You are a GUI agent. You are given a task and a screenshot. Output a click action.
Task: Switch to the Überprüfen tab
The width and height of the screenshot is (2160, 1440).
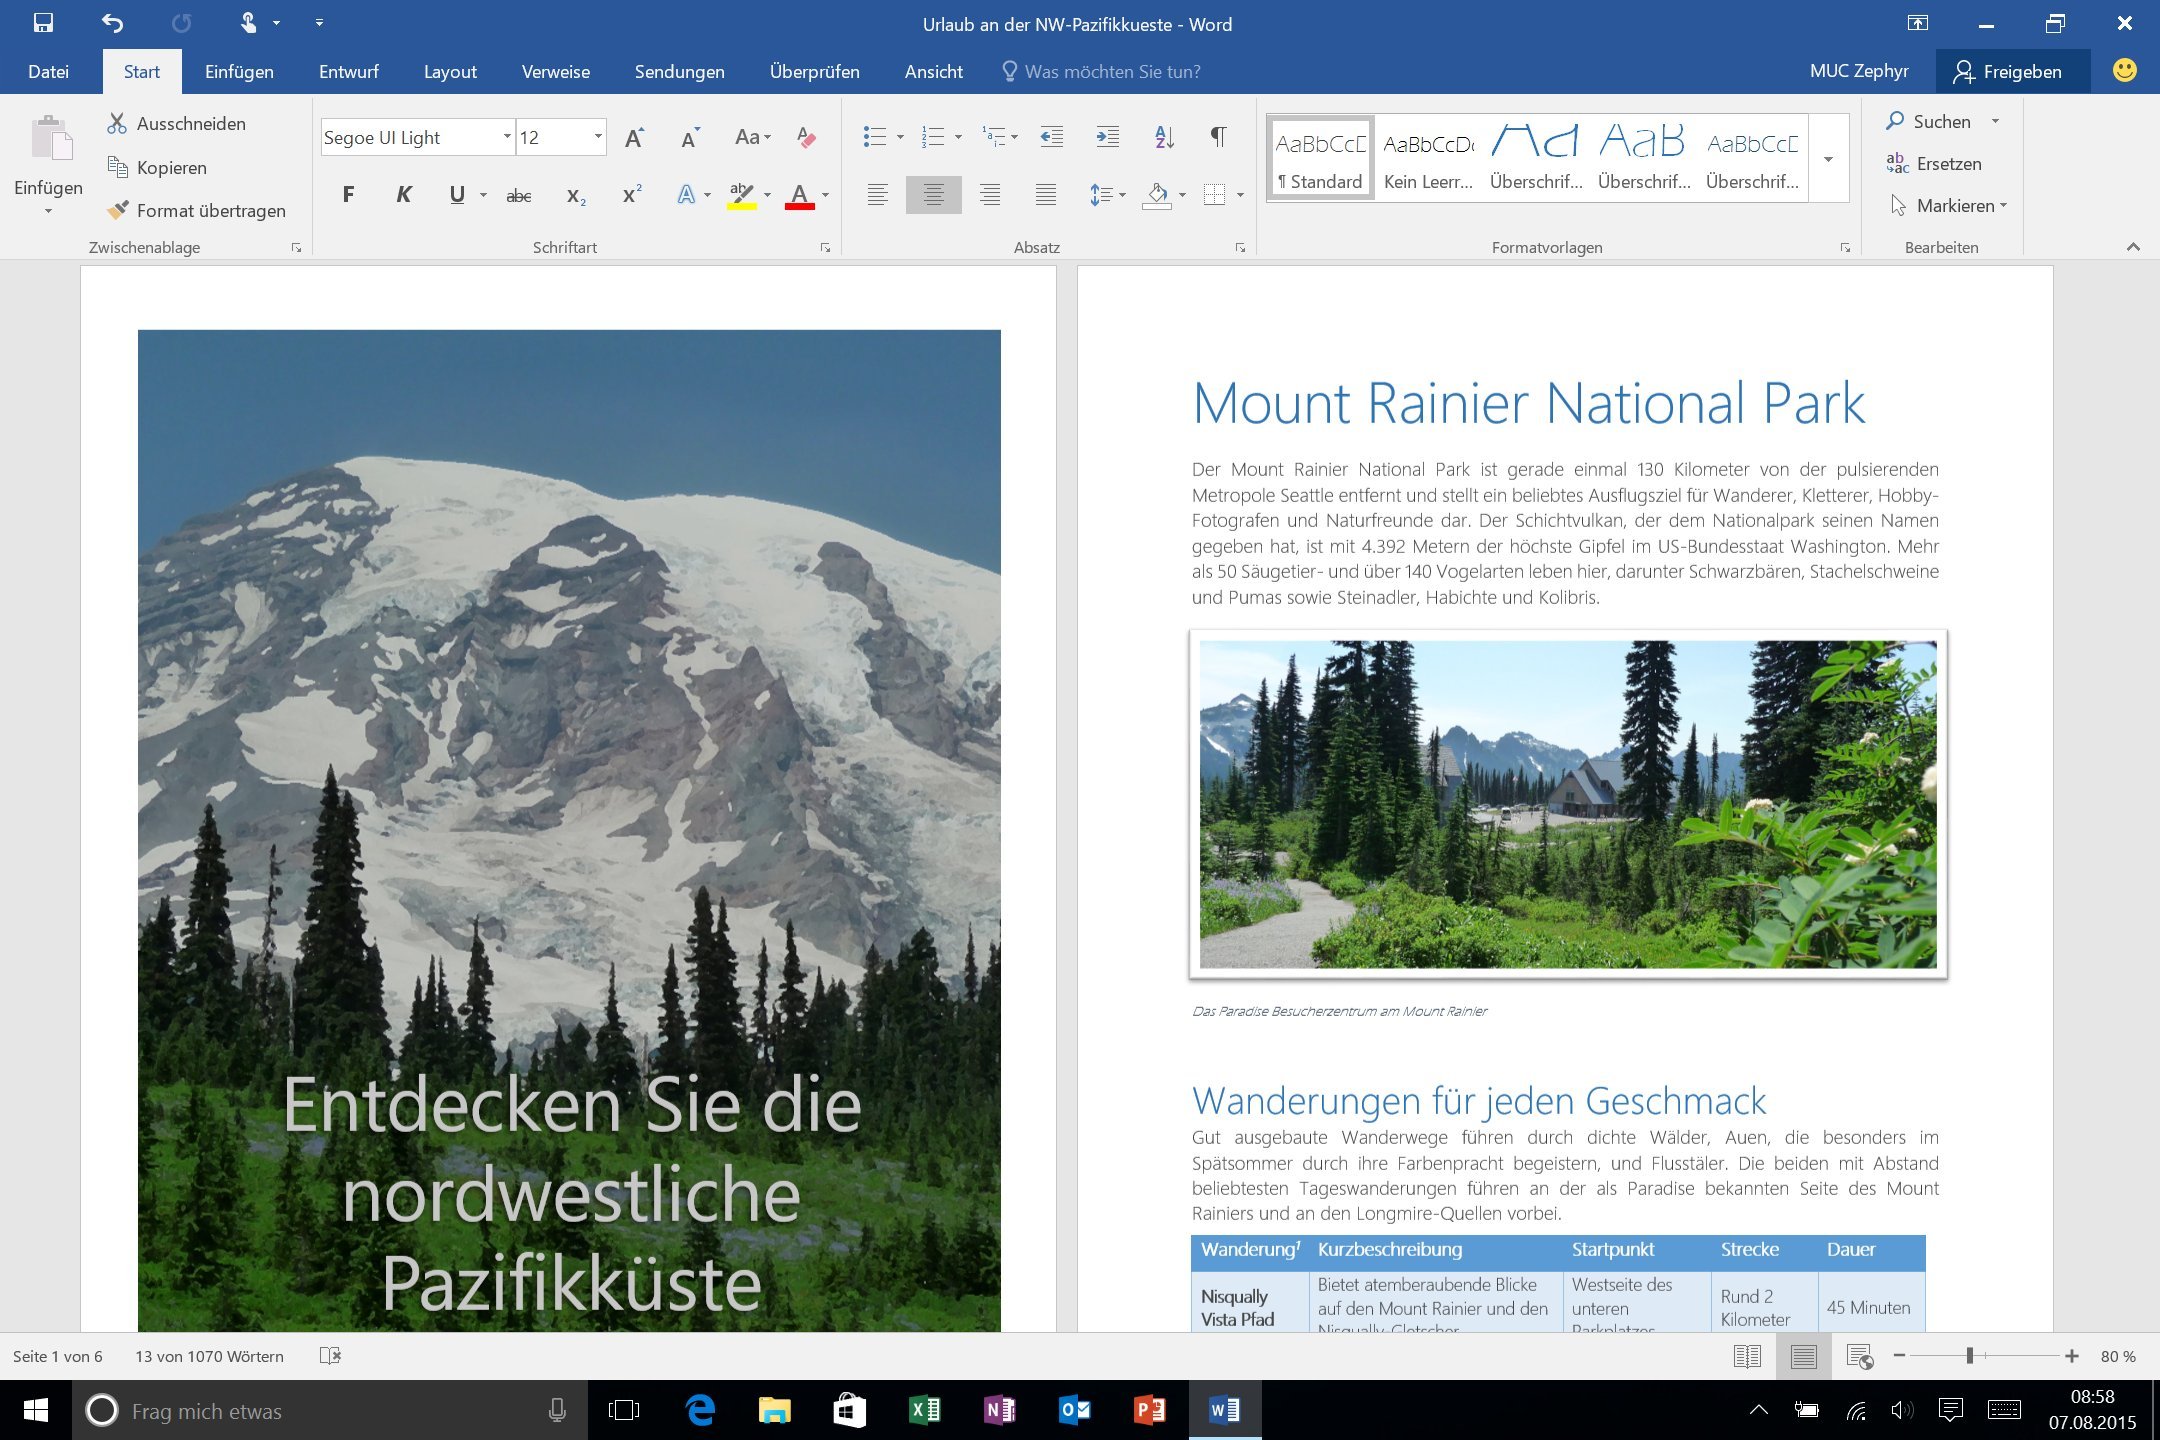point(814,71)
